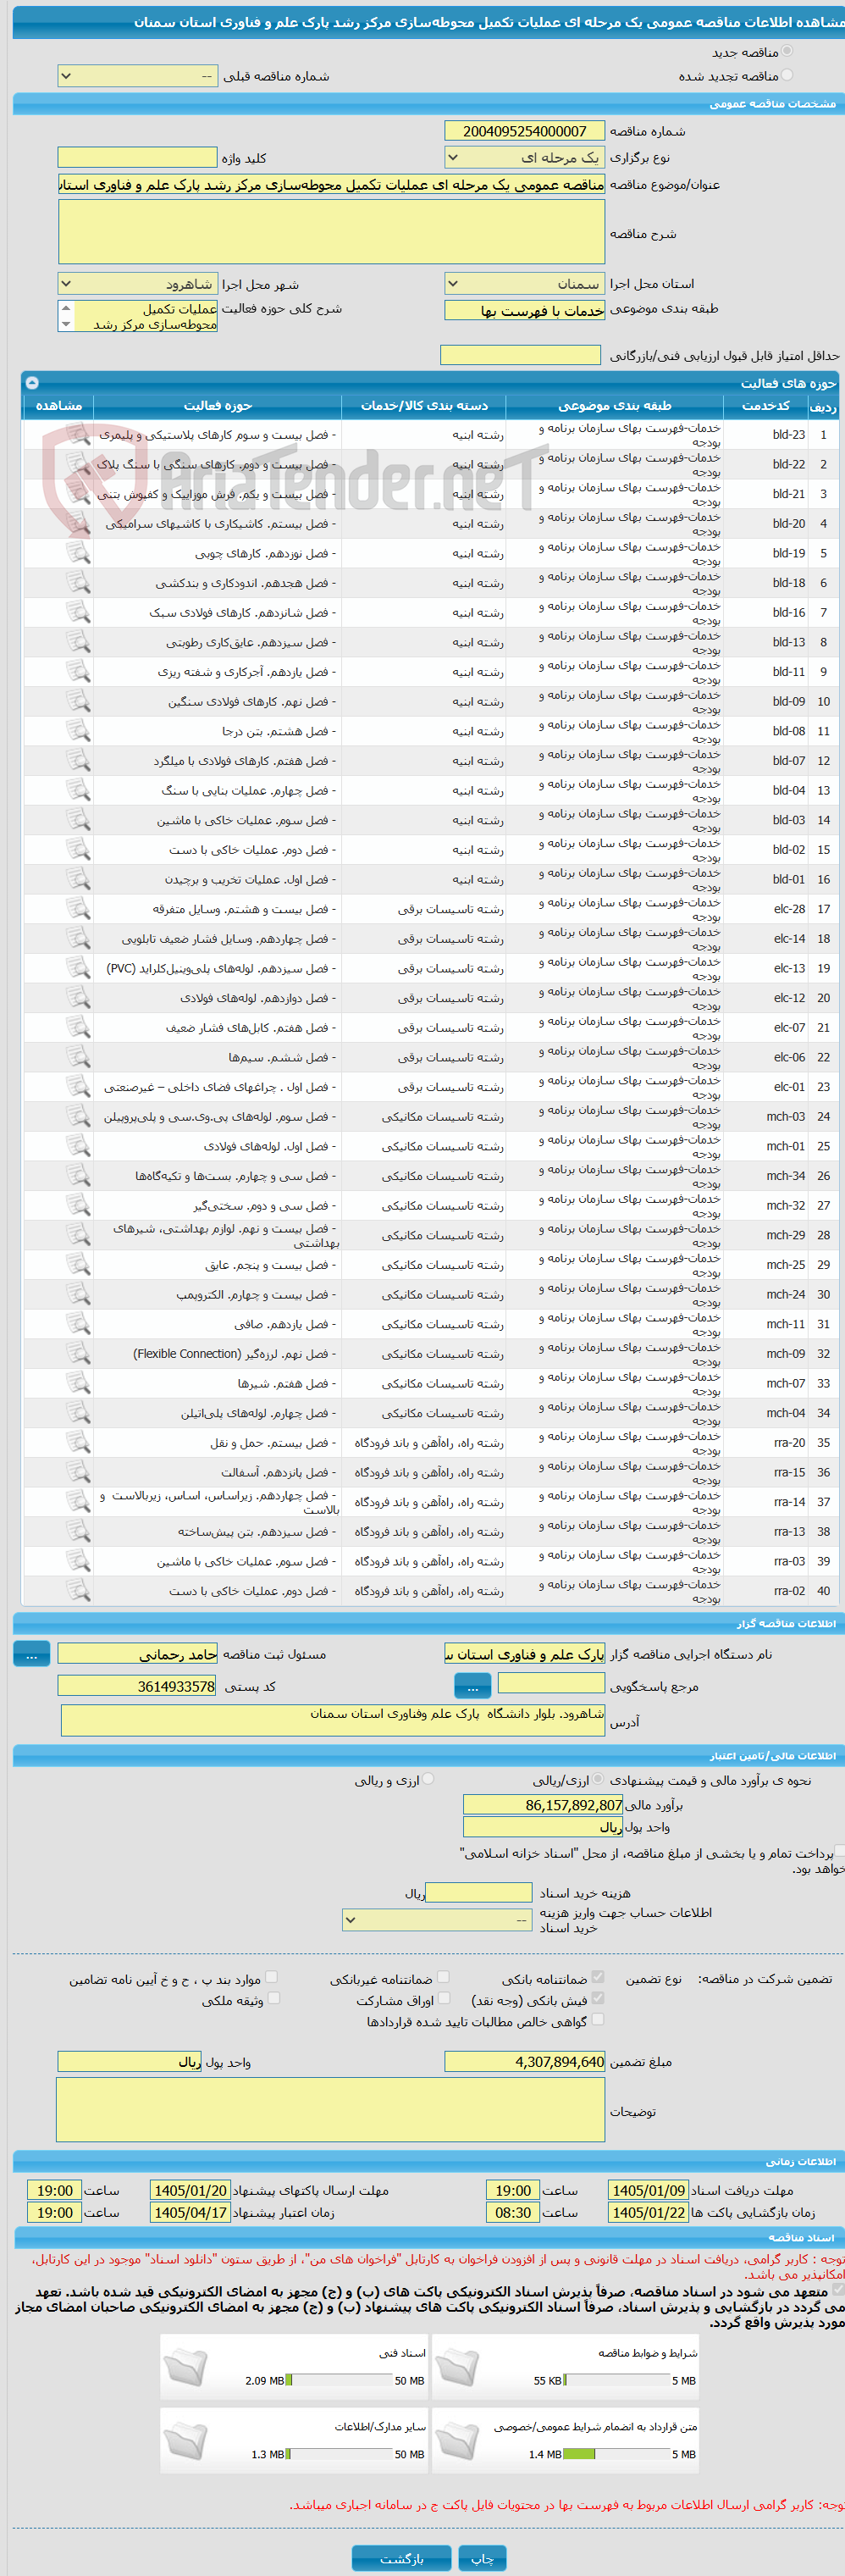Select مناقصه تجدید شده radio button
Screen dimensions: 845x2576
pyautogui.click(x=787, y=75)
